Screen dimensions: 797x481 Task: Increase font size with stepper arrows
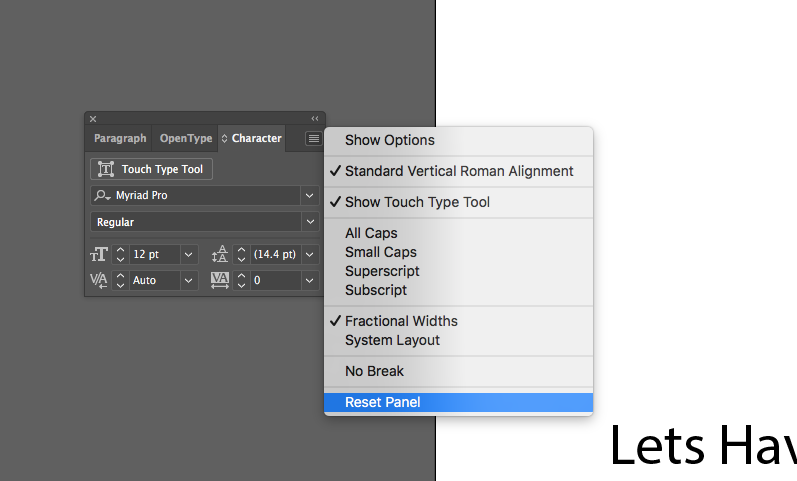[x=120, y=250]
